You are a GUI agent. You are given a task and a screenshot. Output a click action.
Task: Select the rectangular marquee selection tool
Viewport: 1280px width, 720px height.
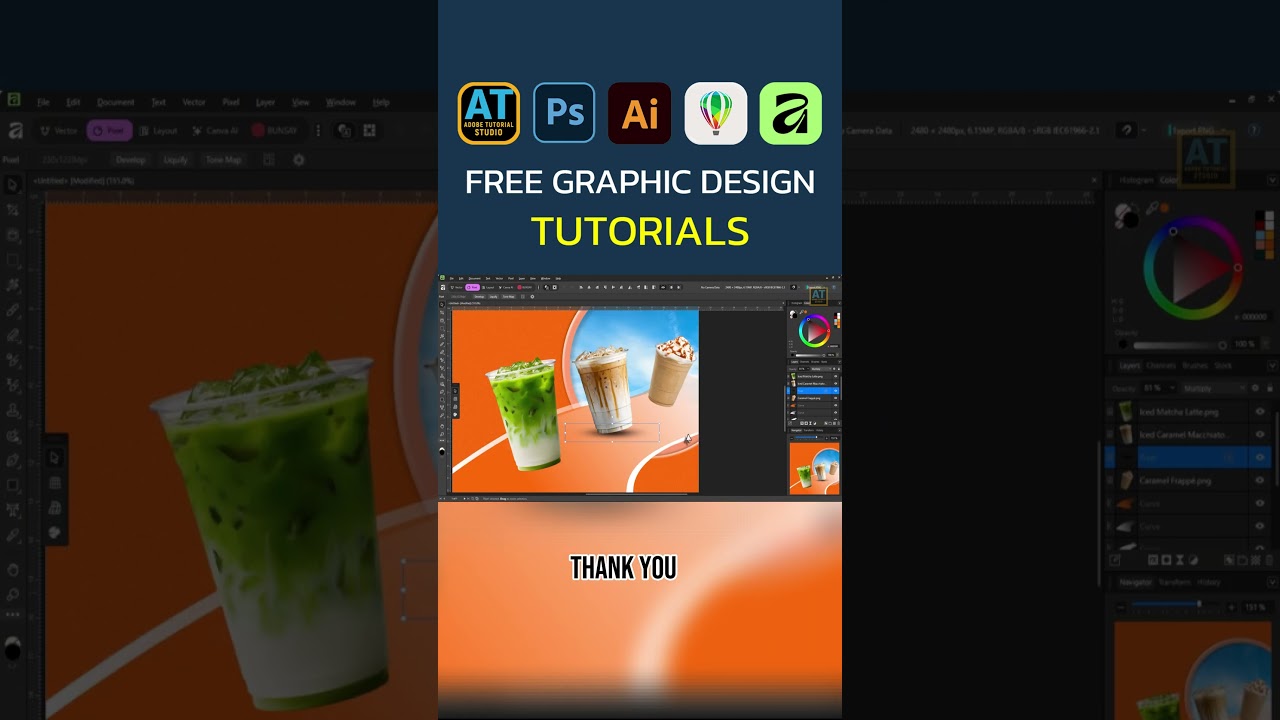click(12, 260)
